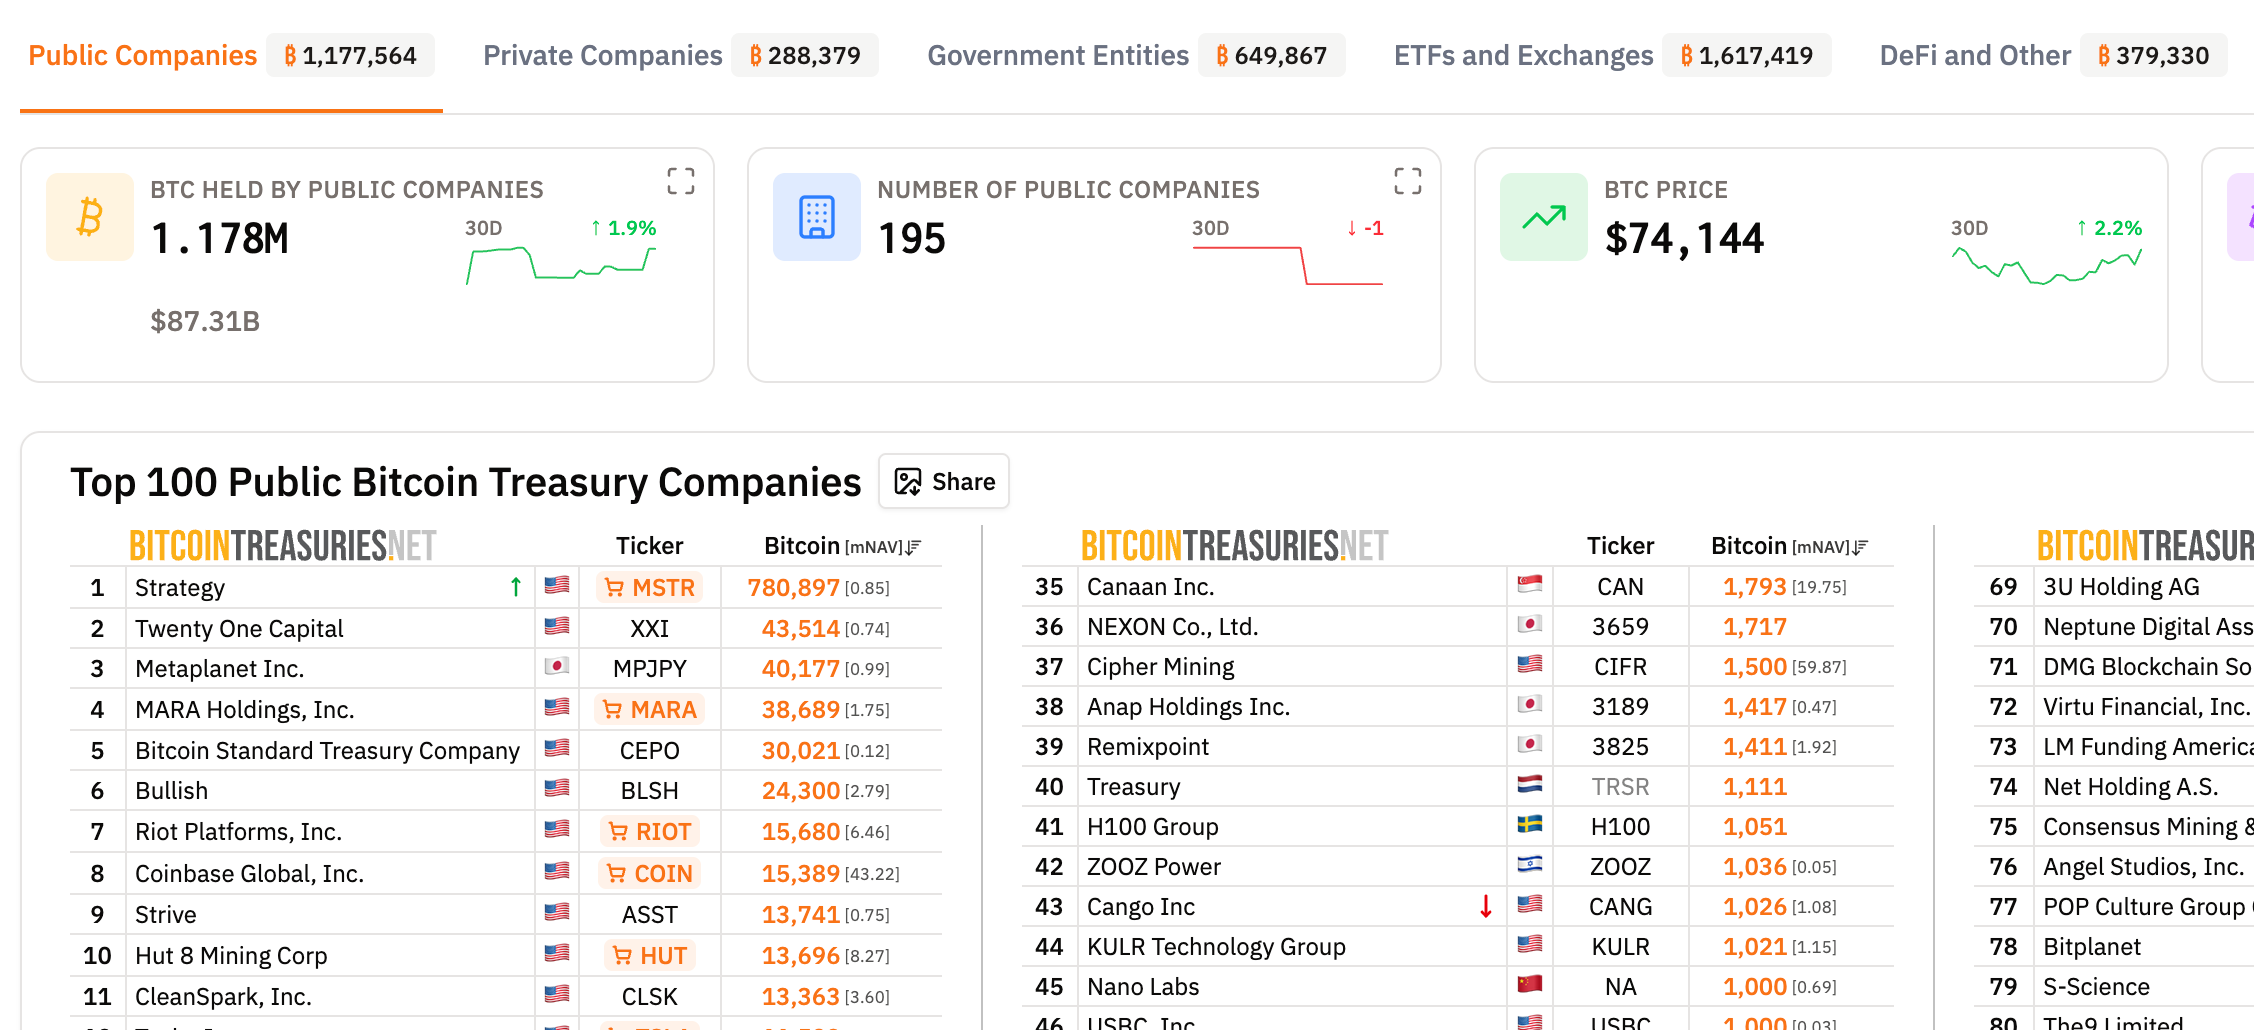2254x1030 pixels.
Task: Click the Japan flag in NEXON row
Action: pos(1530,624)
